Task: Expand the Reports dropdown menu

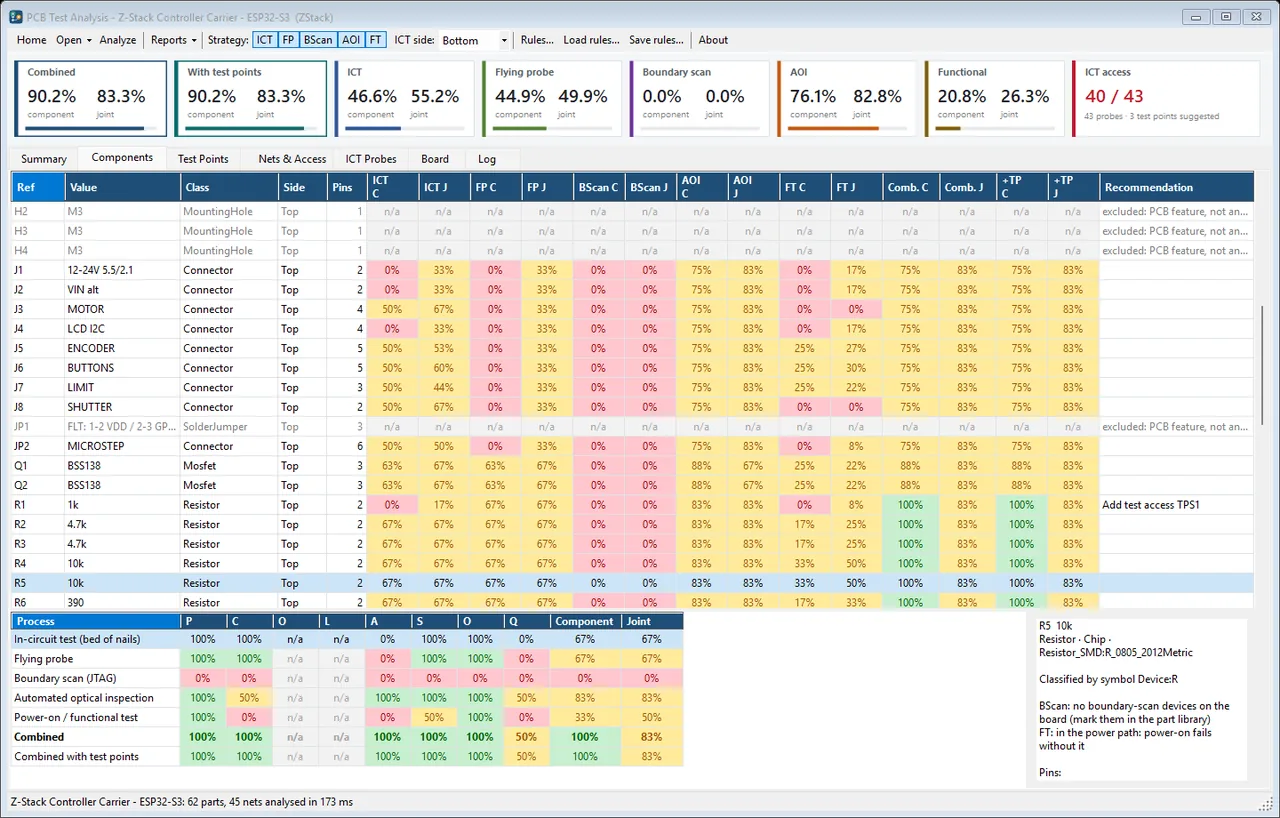Action: pos(173,40)
